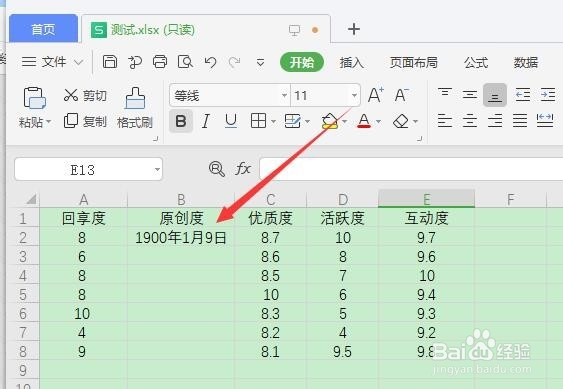Screen dimensions: 563x389
Task: Activate the Format Painter brush
Action: [x=135, y=98]
